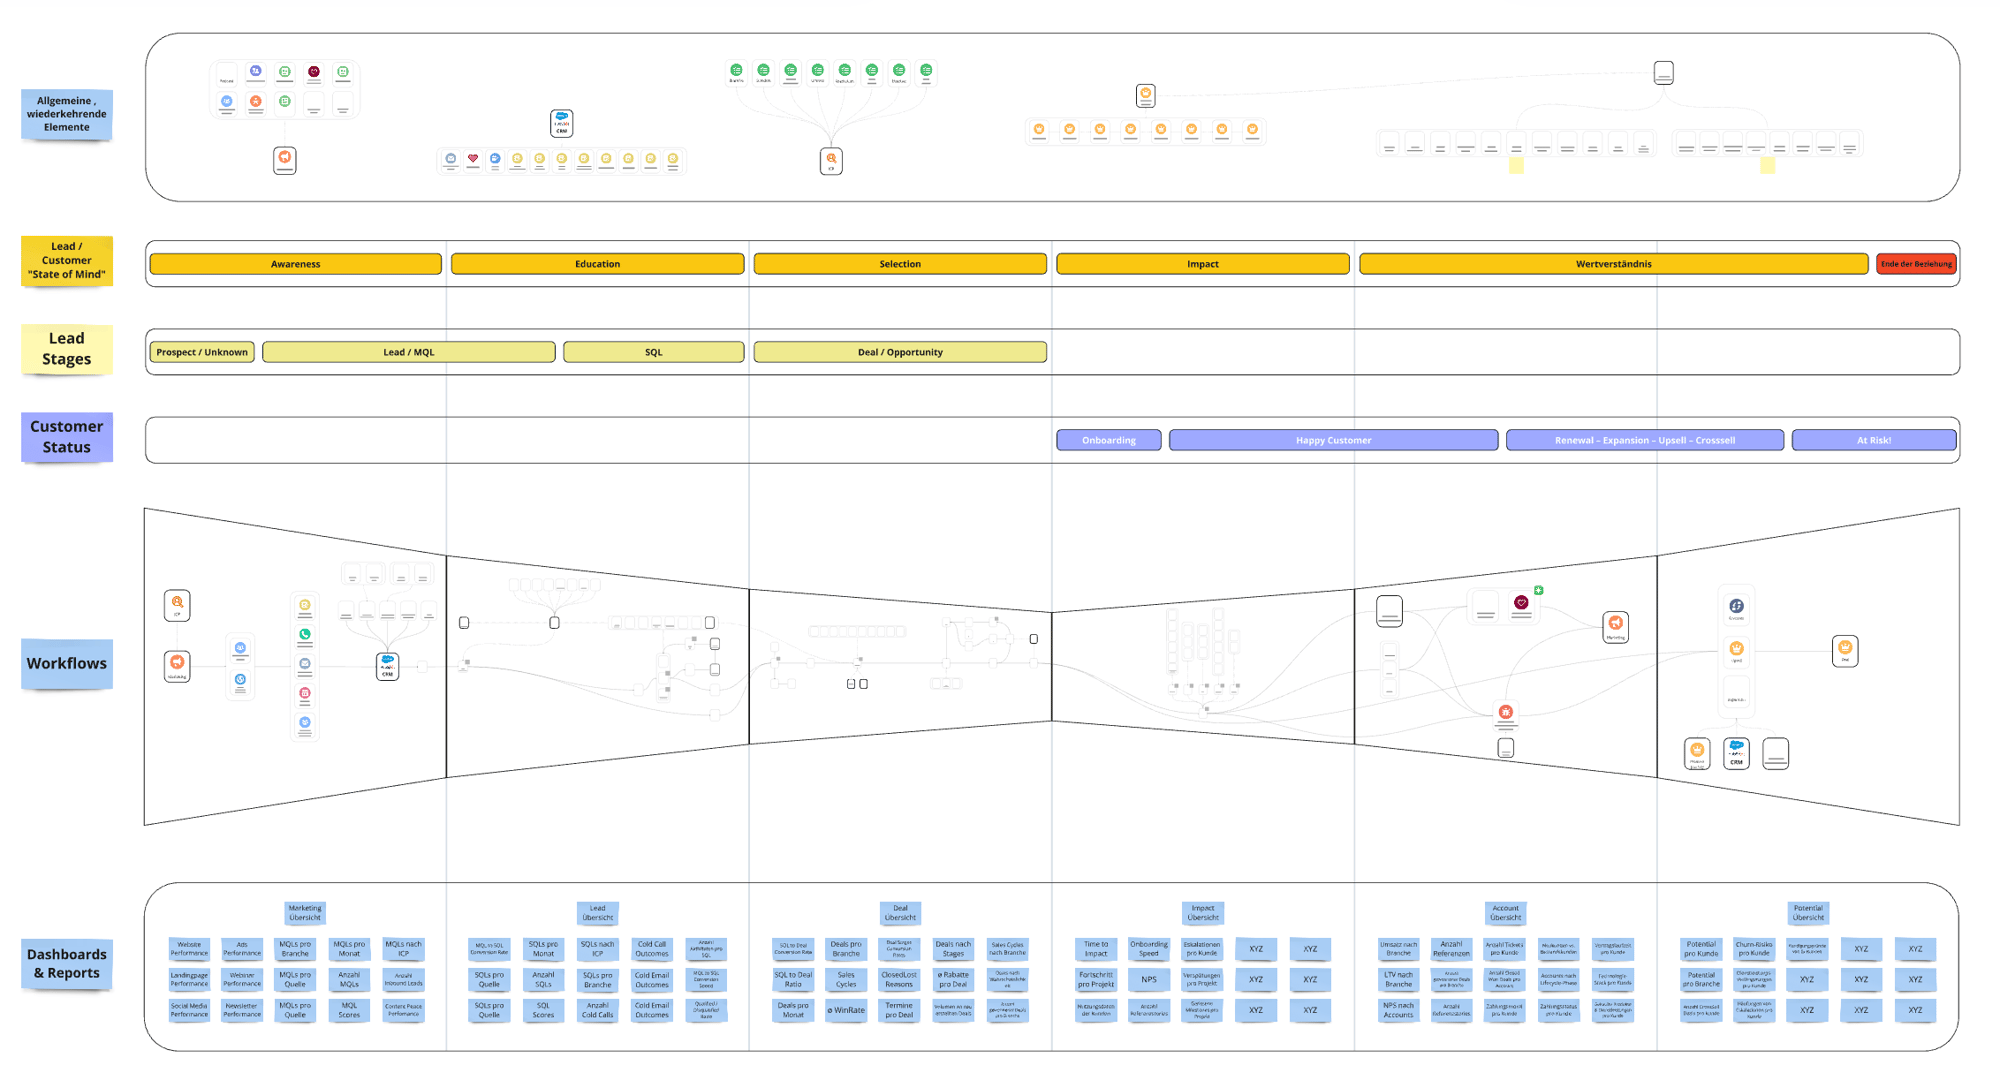Select the Newsletter Performance sticky note

point(242,1010)
